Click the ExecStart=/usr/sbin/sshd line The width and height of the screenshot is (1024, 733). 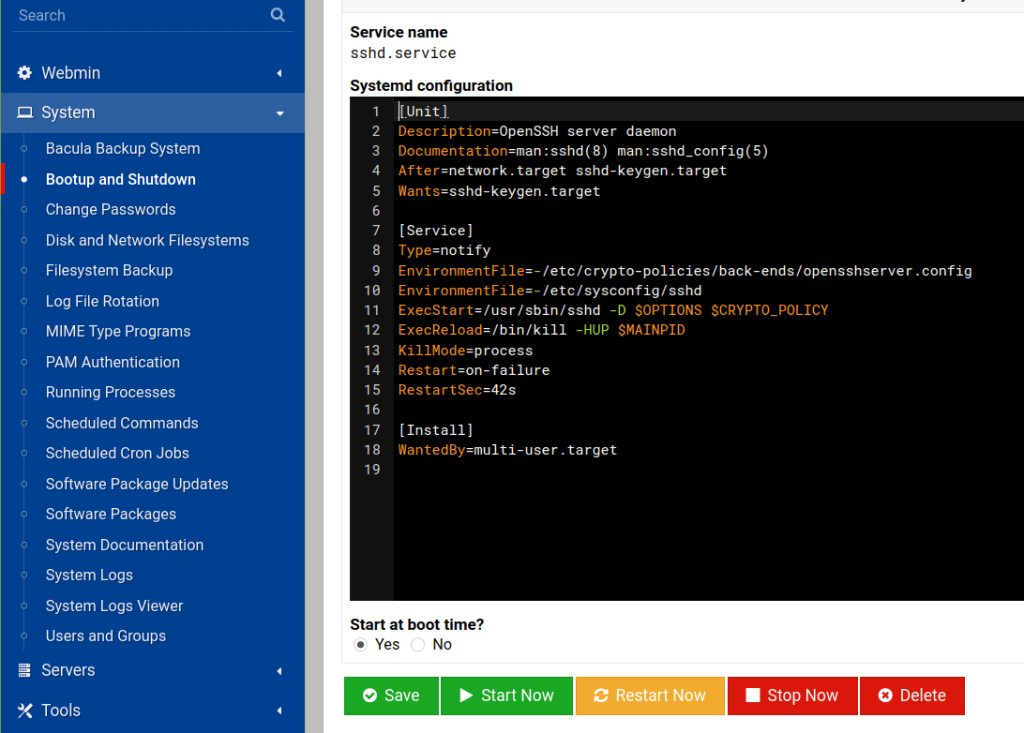[613, 310]
